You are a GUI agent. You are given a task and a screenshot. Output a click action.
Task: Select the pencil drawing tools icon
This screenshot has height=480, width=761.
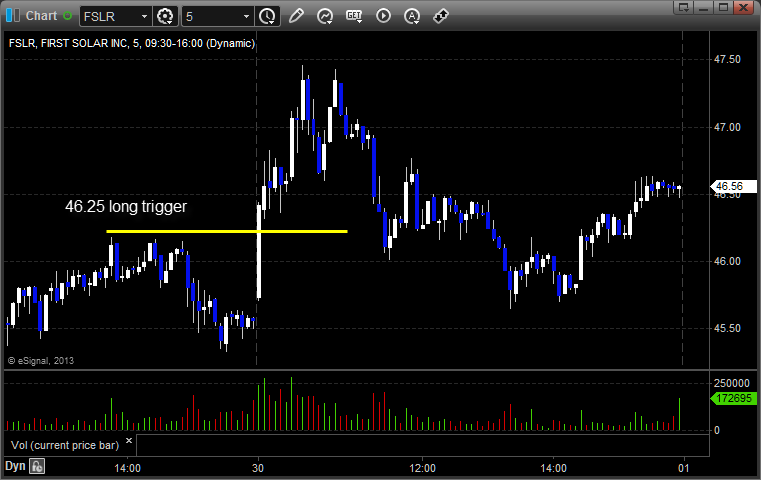(296, 16)
